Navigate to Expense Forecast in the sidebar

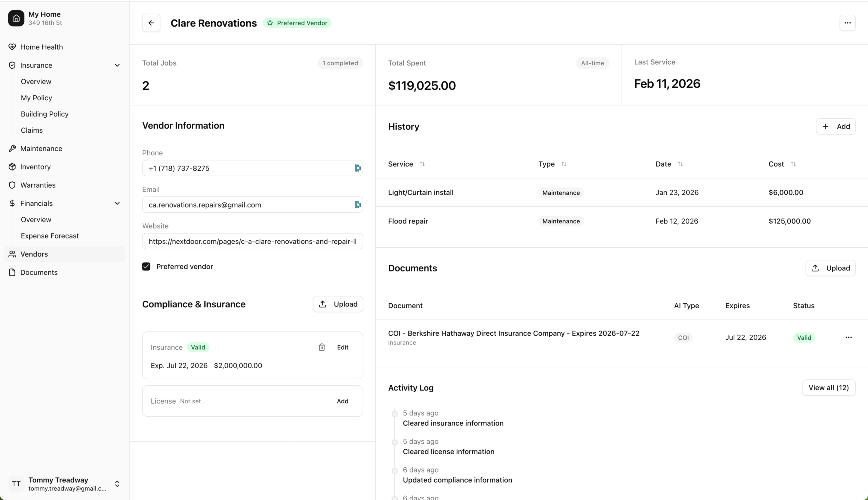pos(50,236)
